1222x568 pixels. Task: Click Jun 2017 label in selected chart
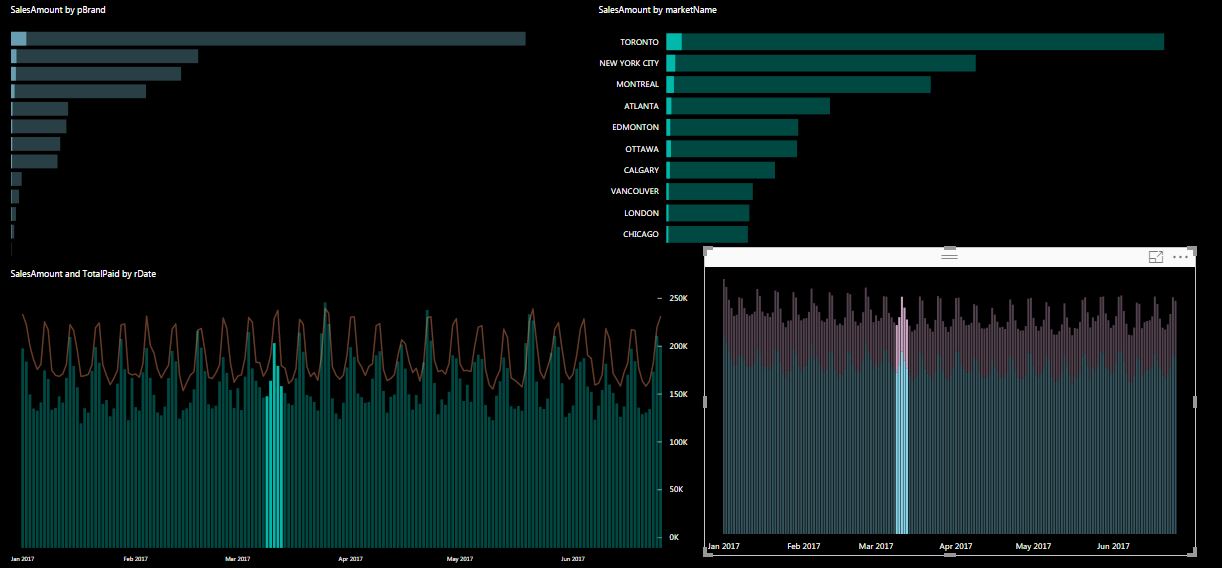[x=1113, y=546]
